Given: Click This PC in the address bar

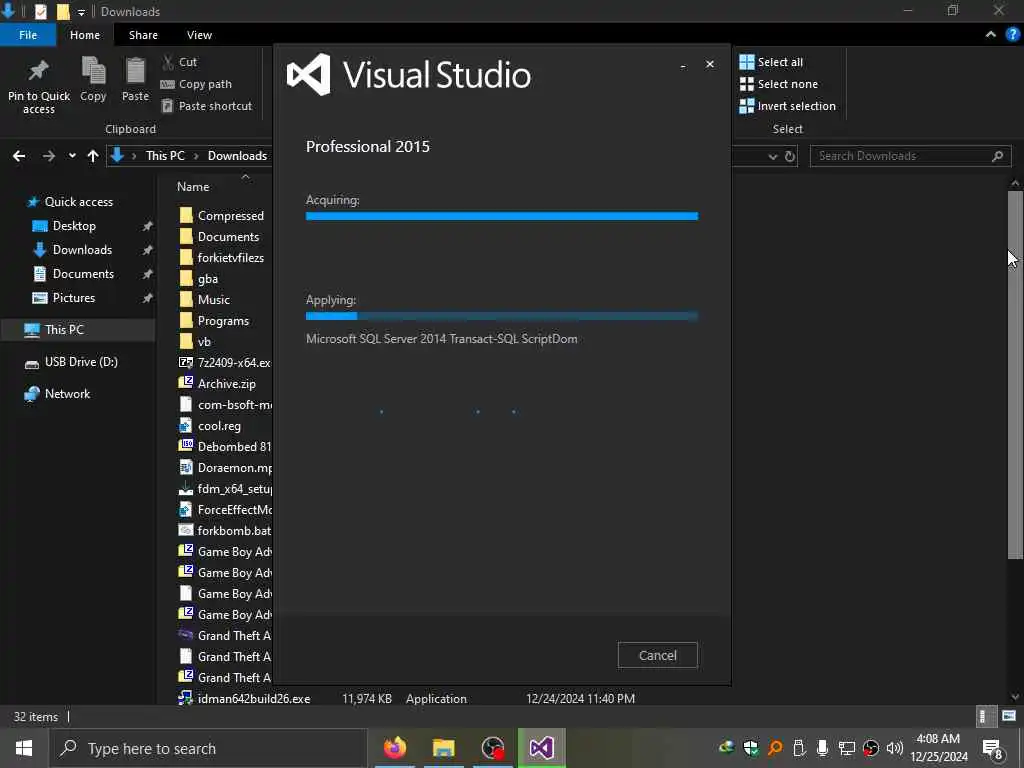Looking at the screenshot, I should (165, 156).
